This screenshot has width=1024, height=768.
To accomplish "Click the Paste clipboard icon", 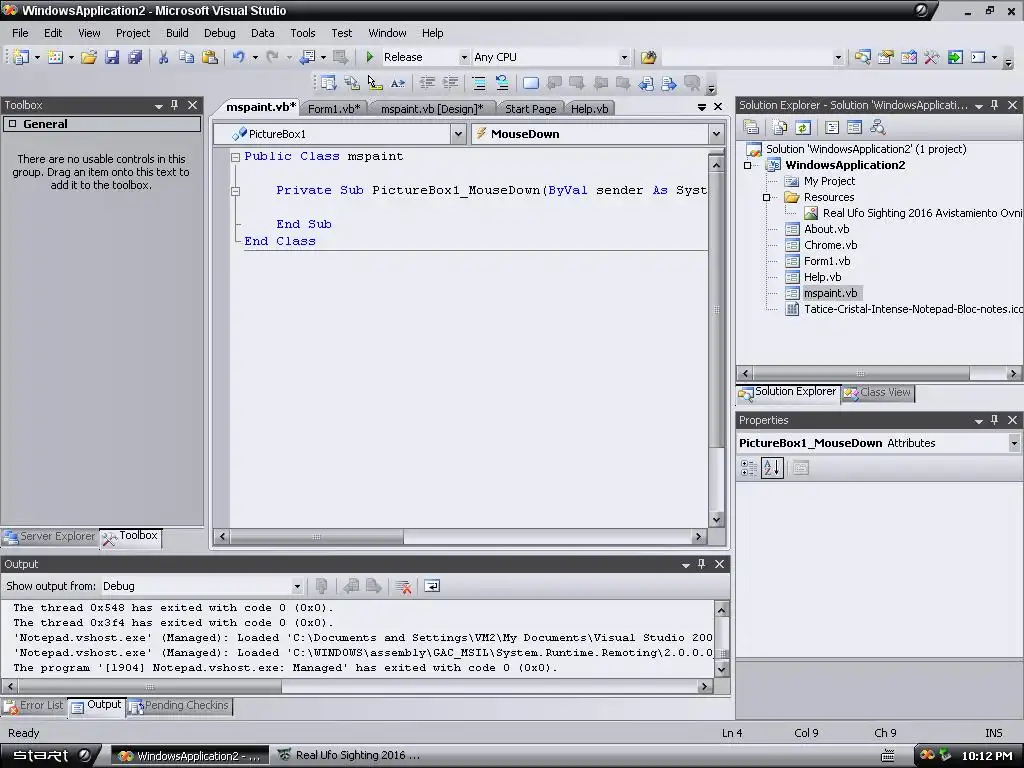I will click(210, 57).
